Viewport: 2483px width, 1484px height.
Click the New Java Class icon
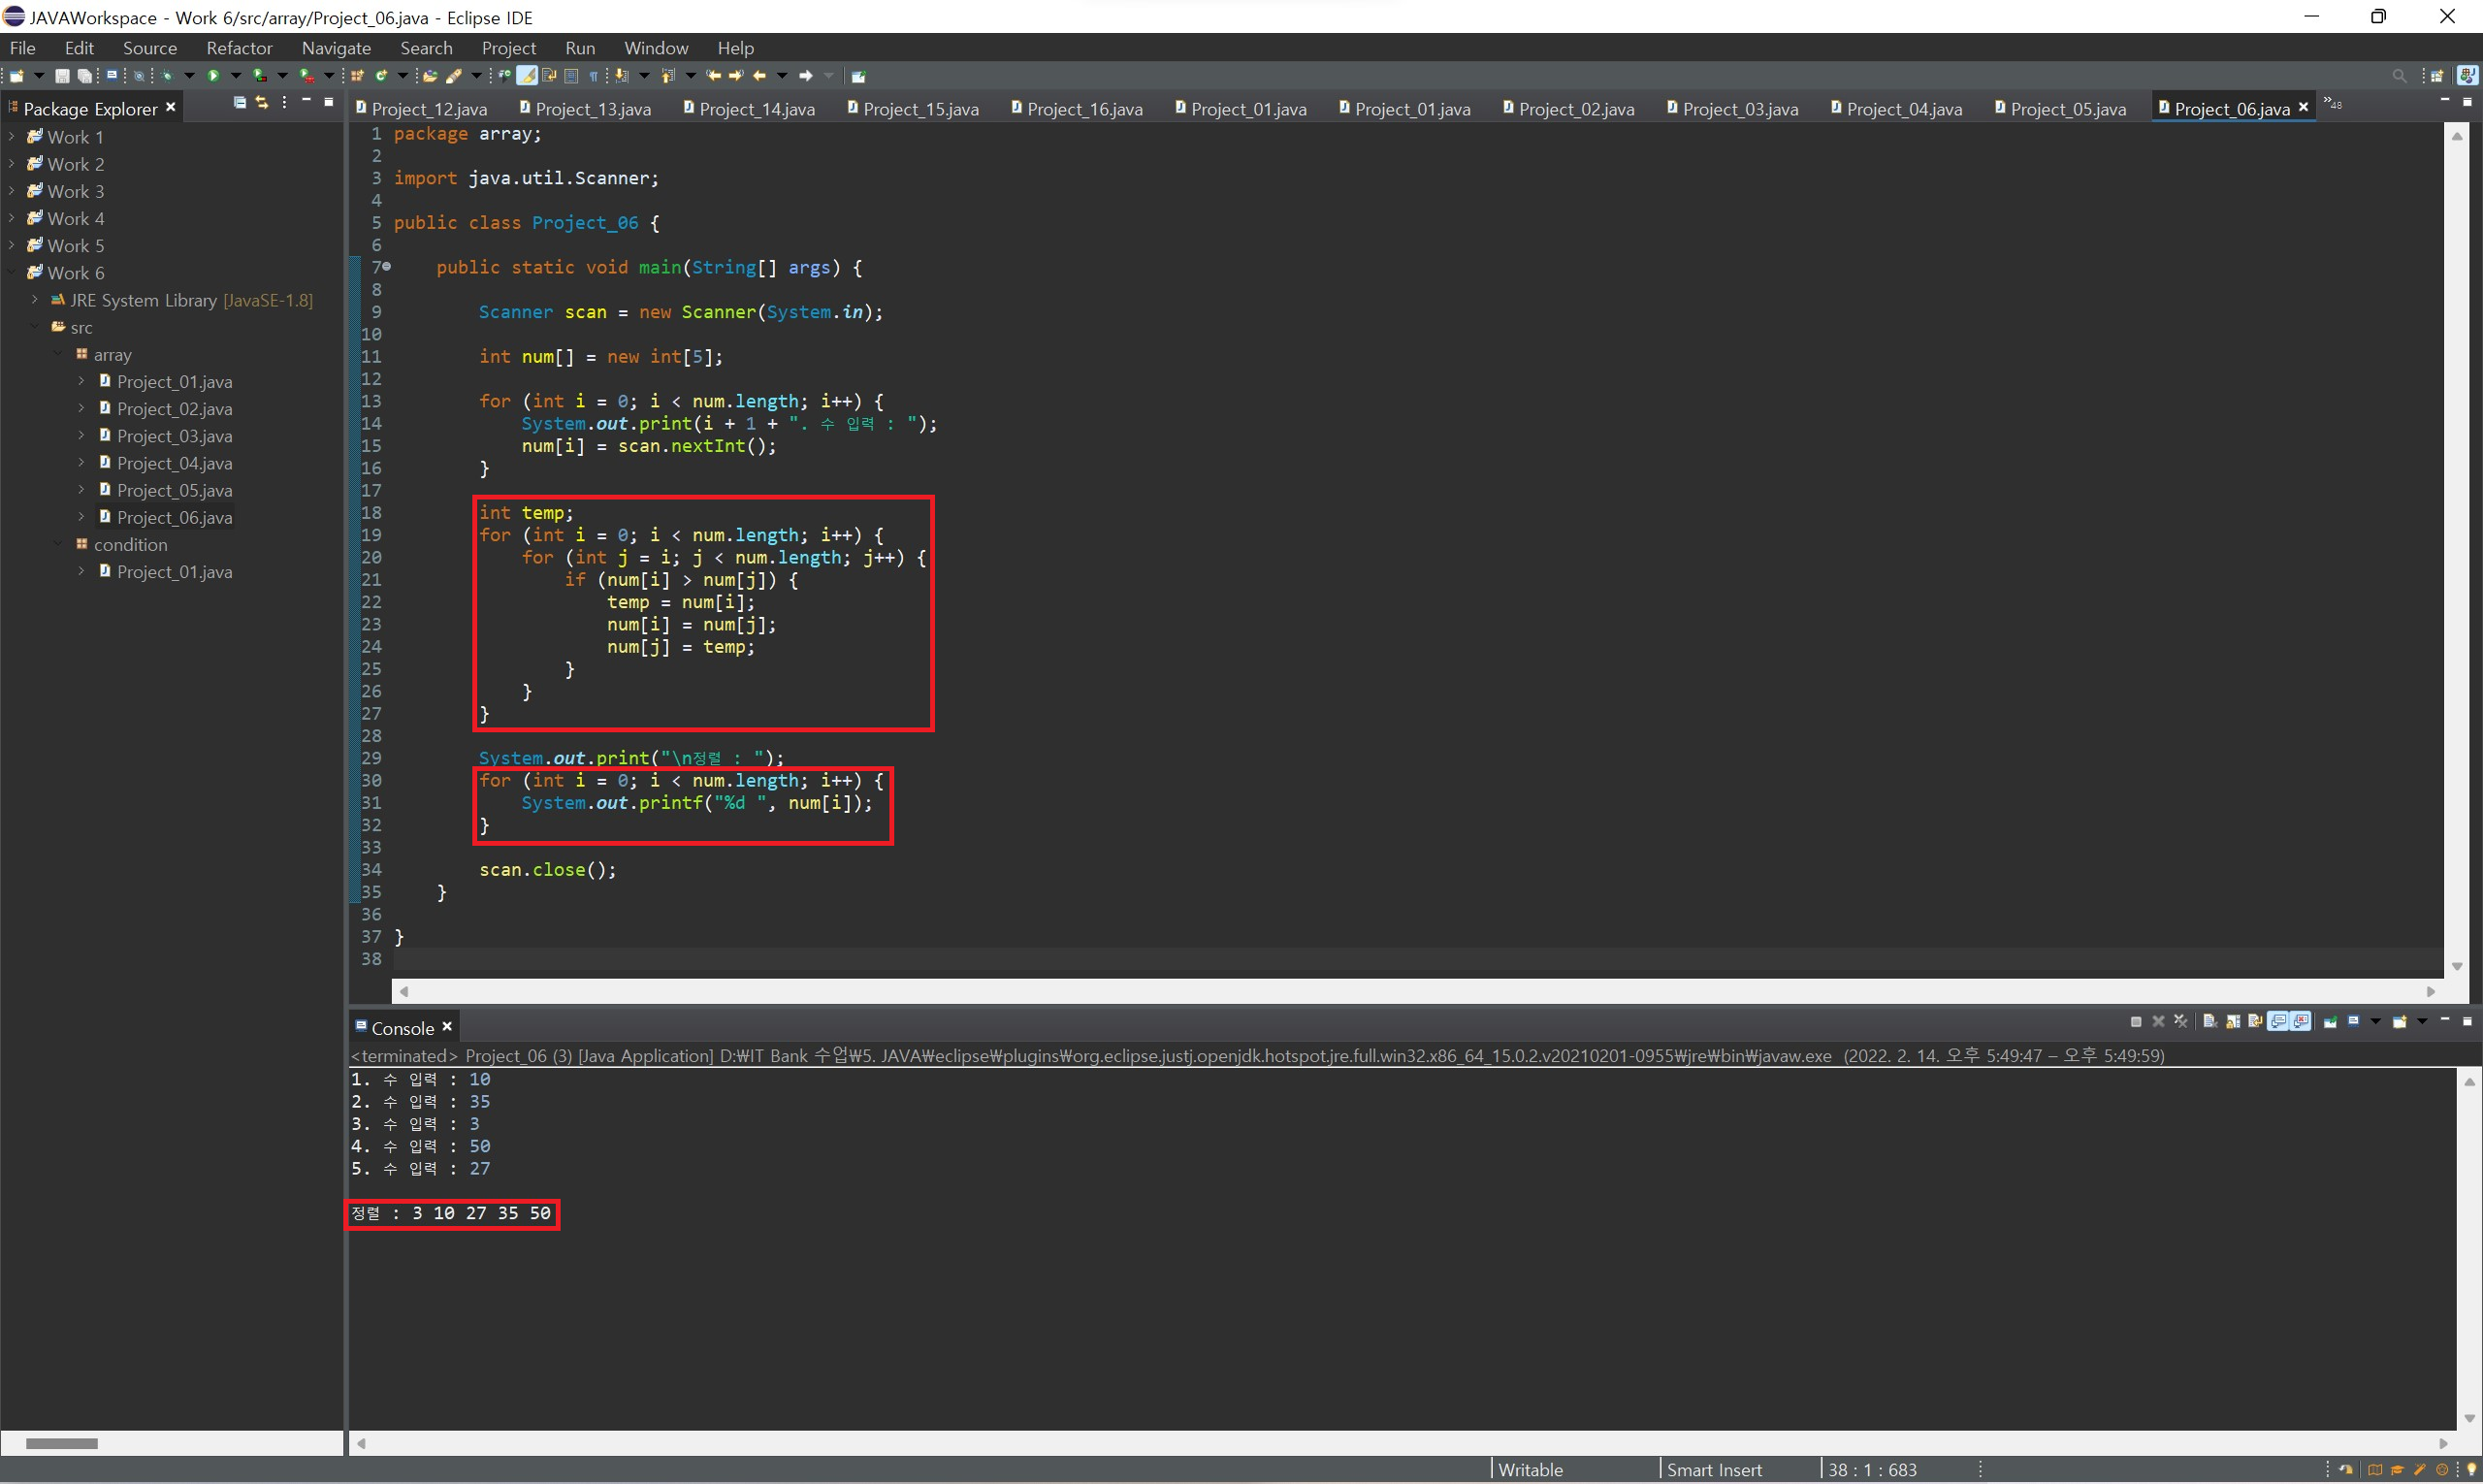tap(381, 76)
